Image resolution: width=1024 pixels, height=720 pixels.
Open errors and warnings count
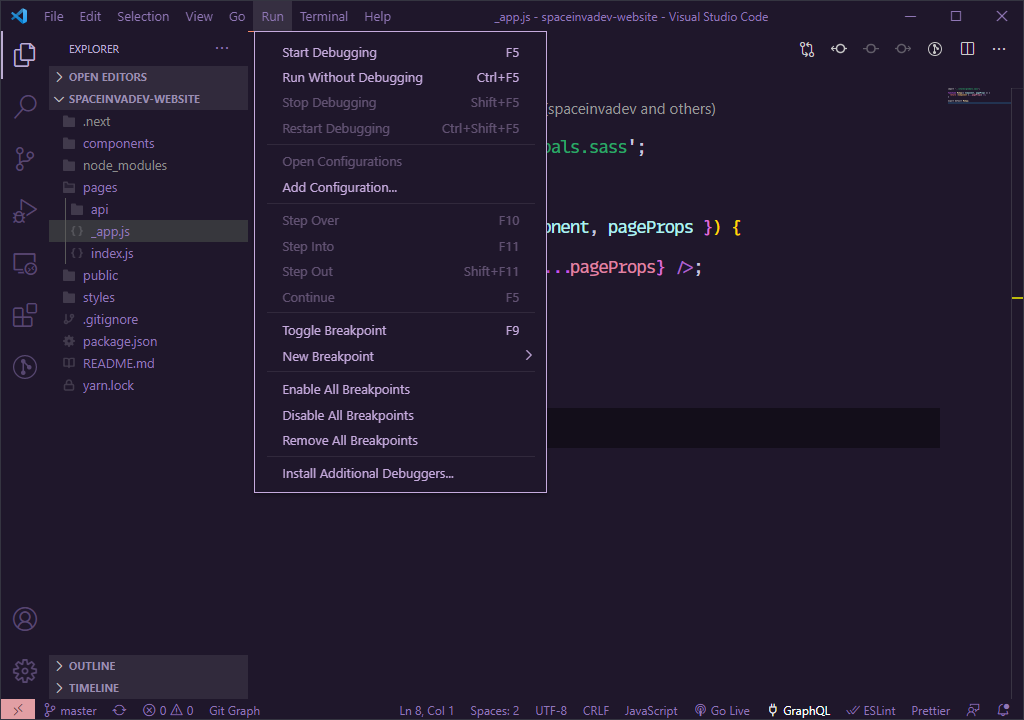pyautogui.click(x=168, y=710)
